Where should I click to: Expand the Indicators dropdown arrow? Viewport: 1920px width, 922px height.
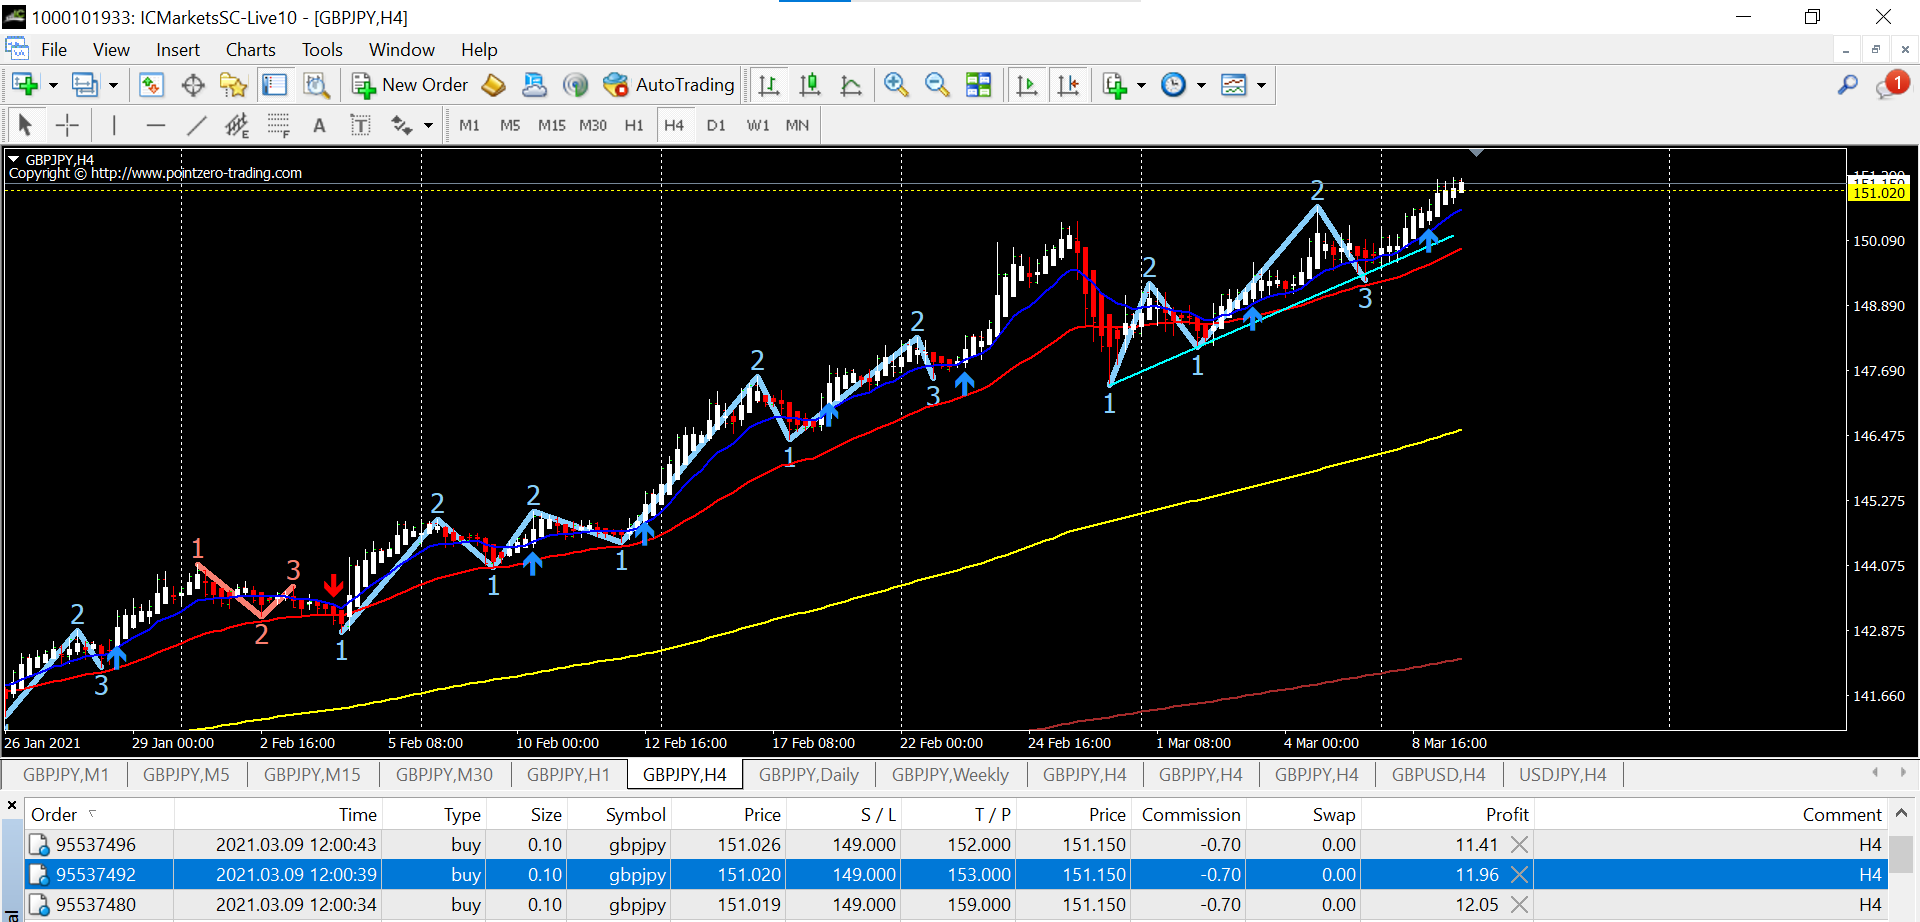tap(1141, 85)
